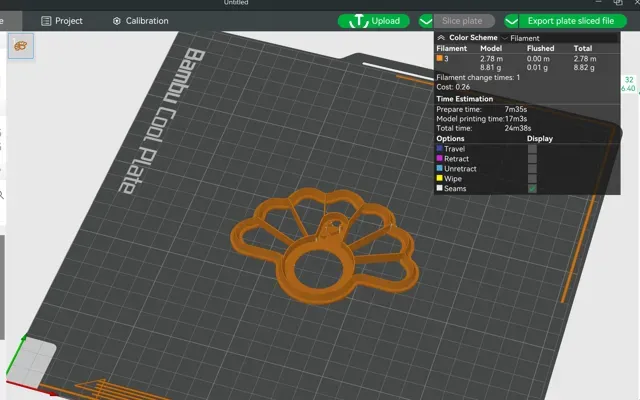Toggle the Unretract display checkbox
Image resolution: width=640 pixels, height=400 pixels.
point(532,169)
